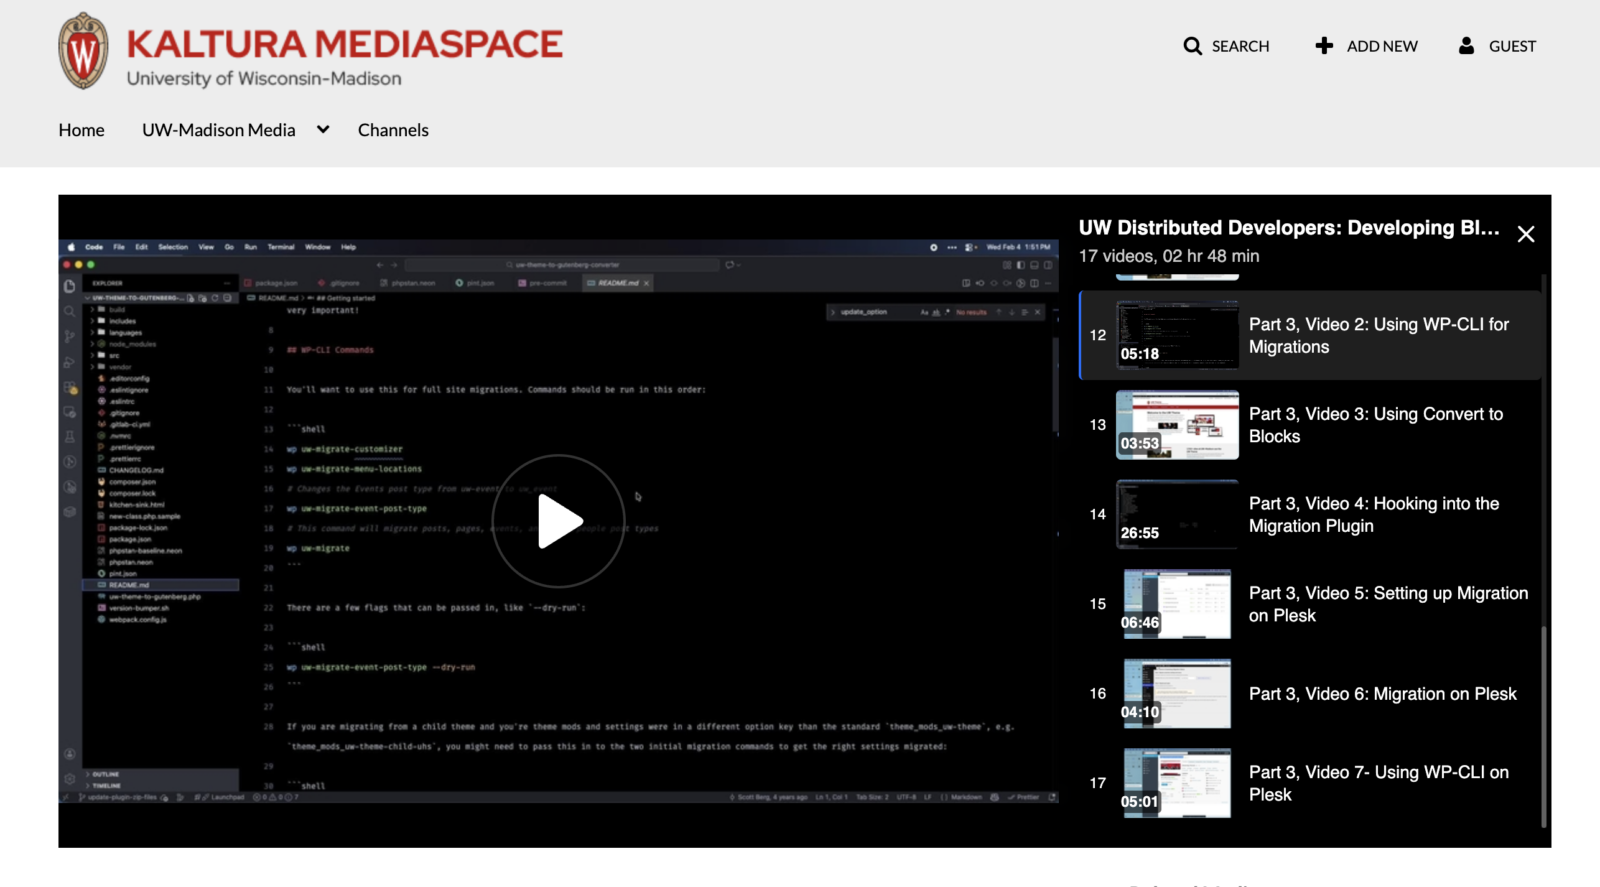Viewport: 1600px width, 887px height.
Task: Open 'Part 3, Video 4: Hooking into the Migration Plugin'
Action: click(1374, 514)
